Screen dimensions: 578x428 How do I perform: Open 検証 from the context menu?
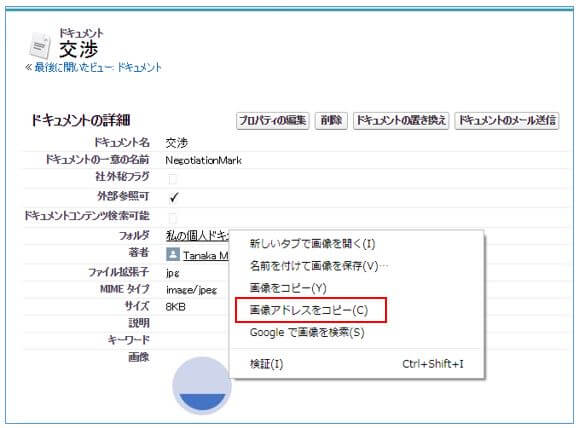click(x=267, y=364)
